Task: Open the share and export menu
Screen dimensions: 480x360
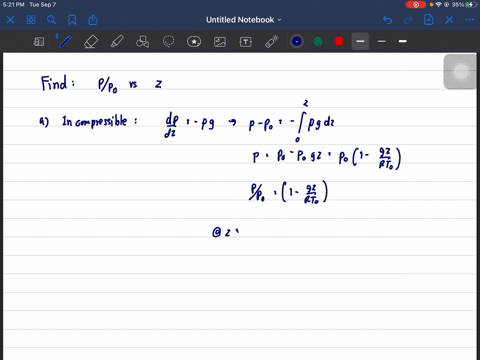Action: pyautogui.click(x=93, y=20)
